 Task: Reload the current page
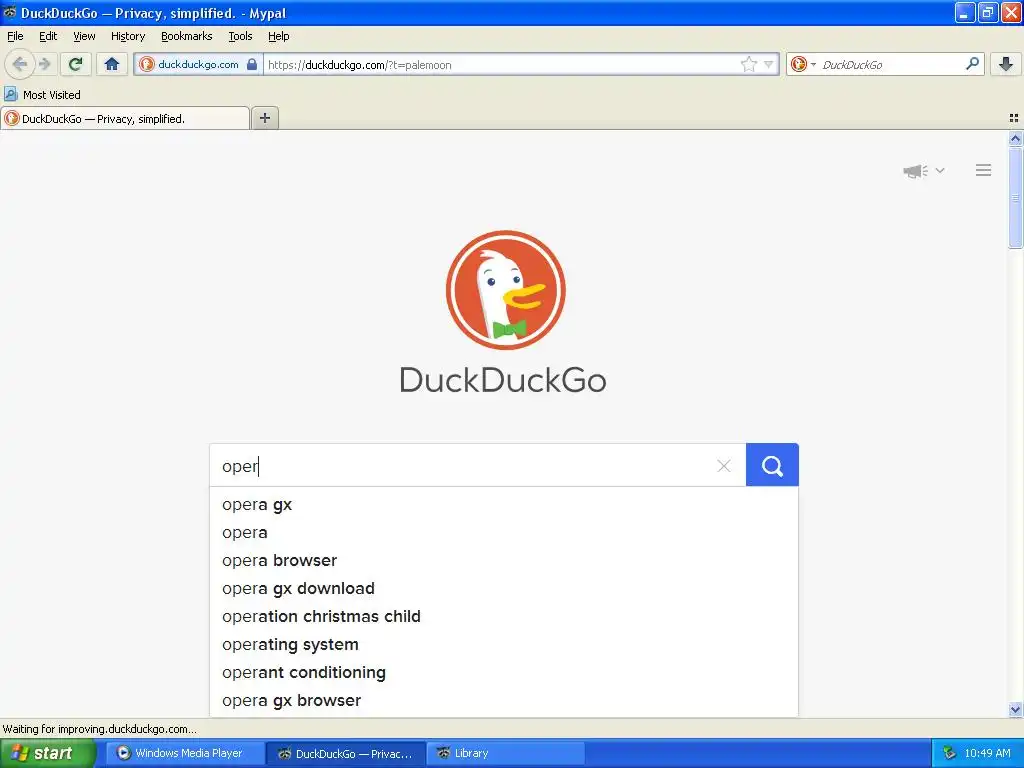(x=76, y=64)
